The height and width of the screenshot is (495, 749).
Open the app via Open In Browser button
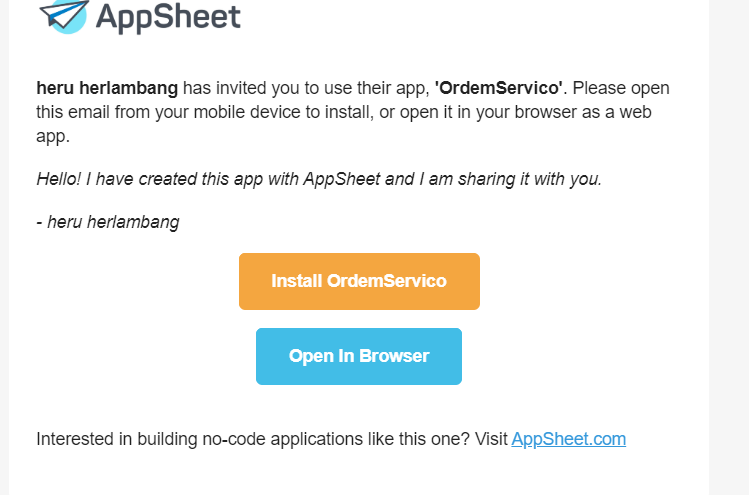(359, 356)
